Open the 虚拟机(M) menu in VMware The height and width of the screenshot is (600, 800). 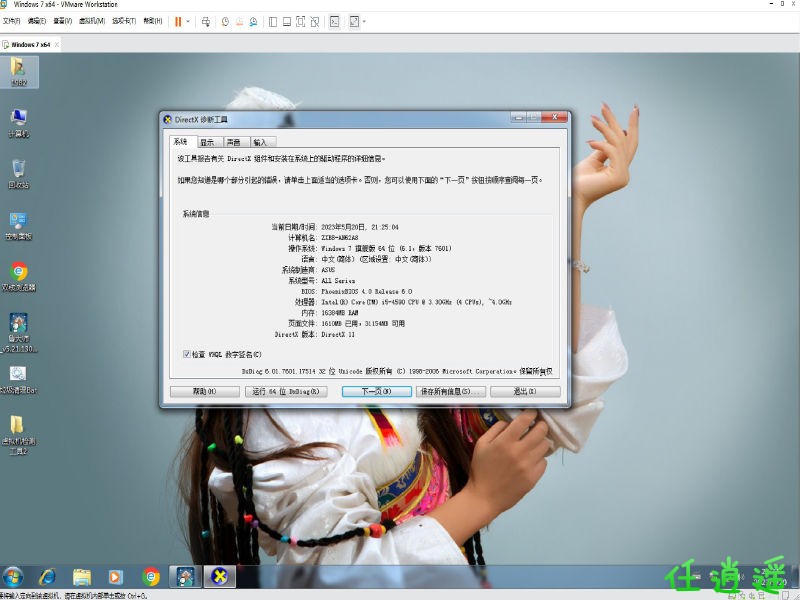(92, 21)
